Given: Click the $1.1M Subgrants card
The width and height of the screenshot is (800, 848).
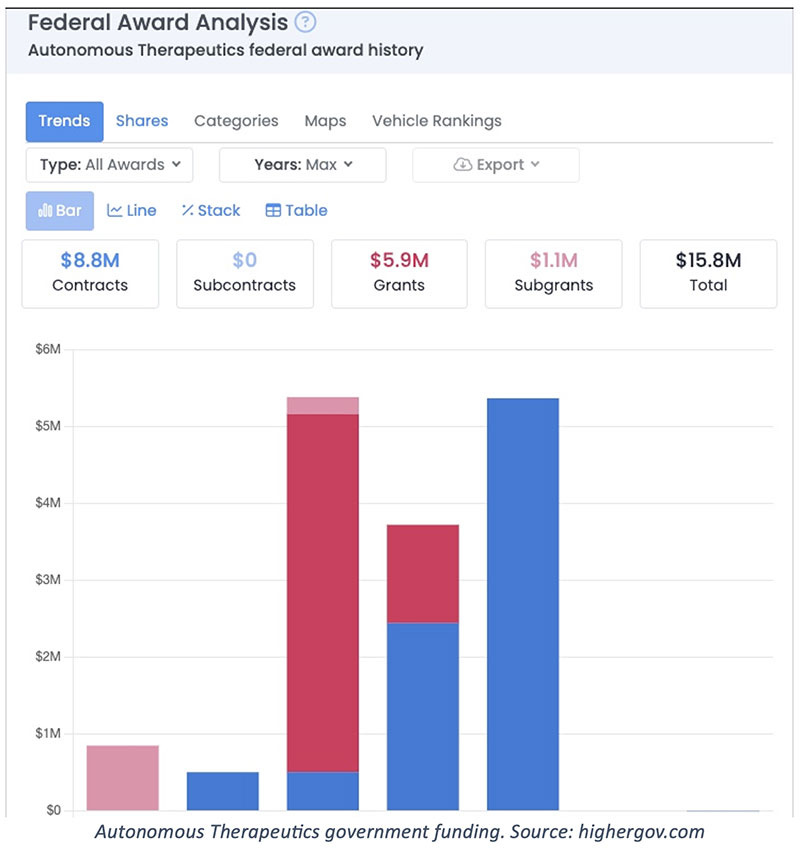Looking at the screenshot, I should coord(553,274).
